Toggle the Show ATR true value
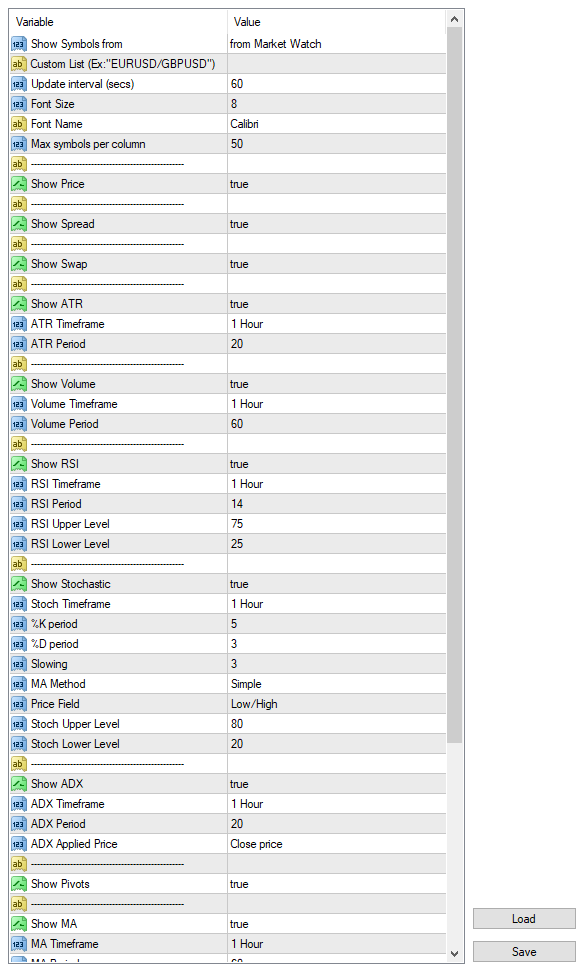The width and height of the screenshot is (585, 971). point(337,304)
